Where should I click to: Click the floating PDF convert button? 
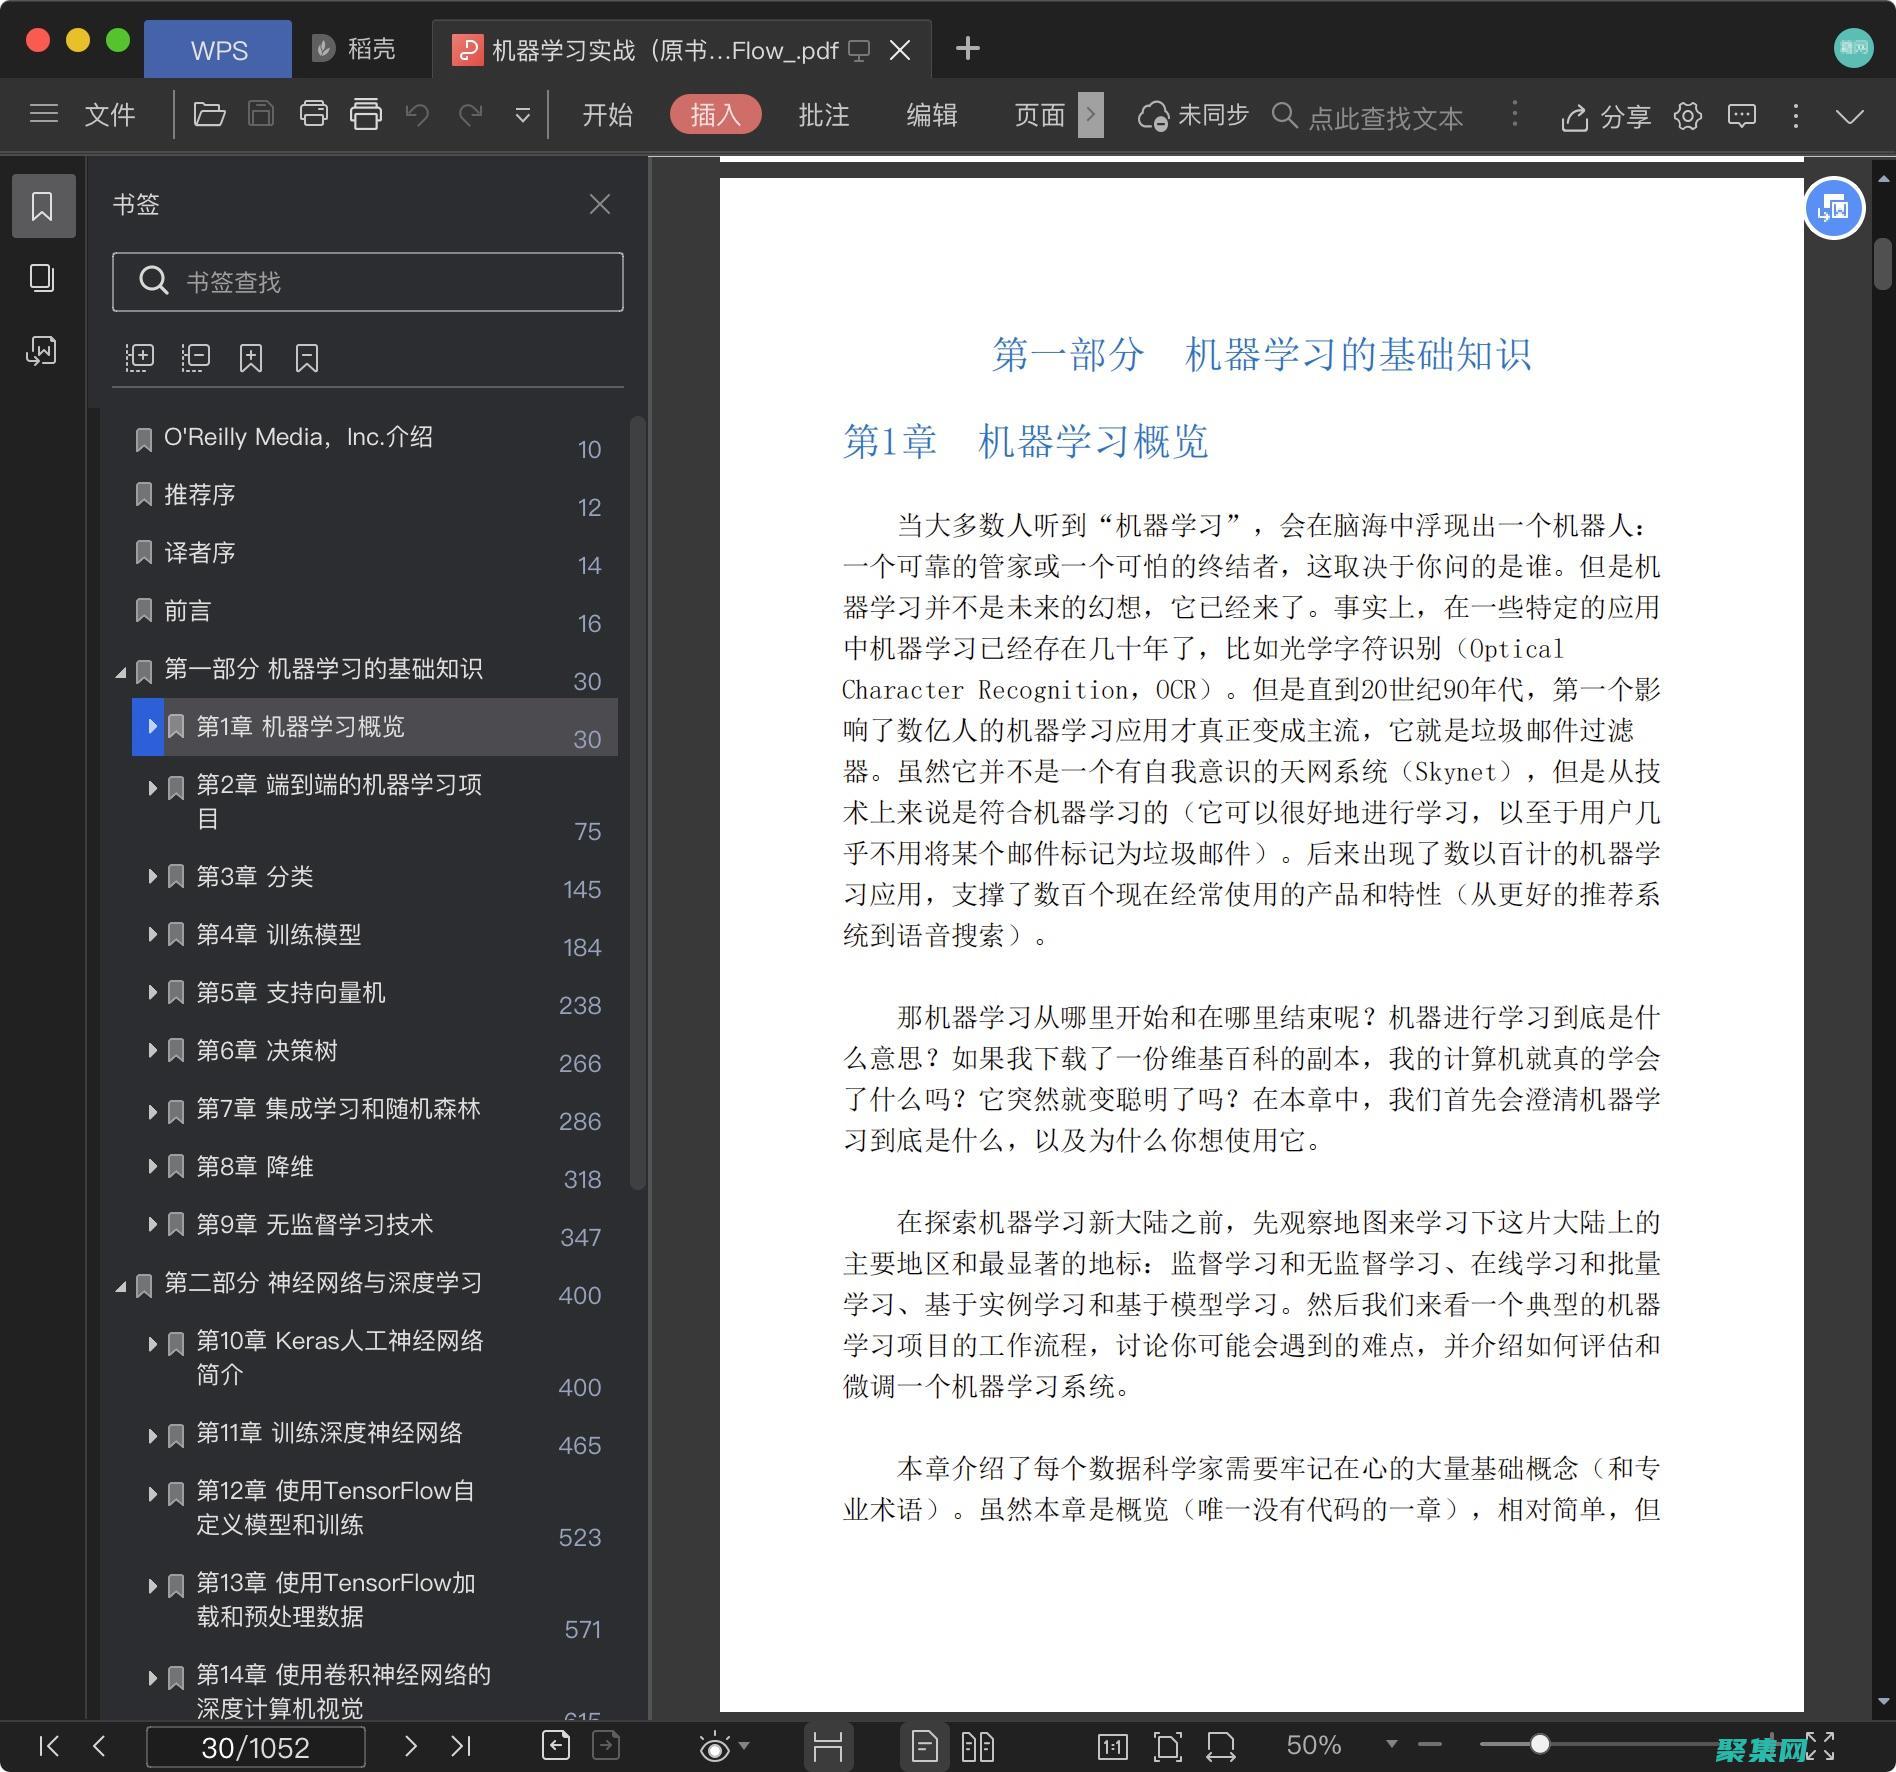click(x=1833, y=208)
